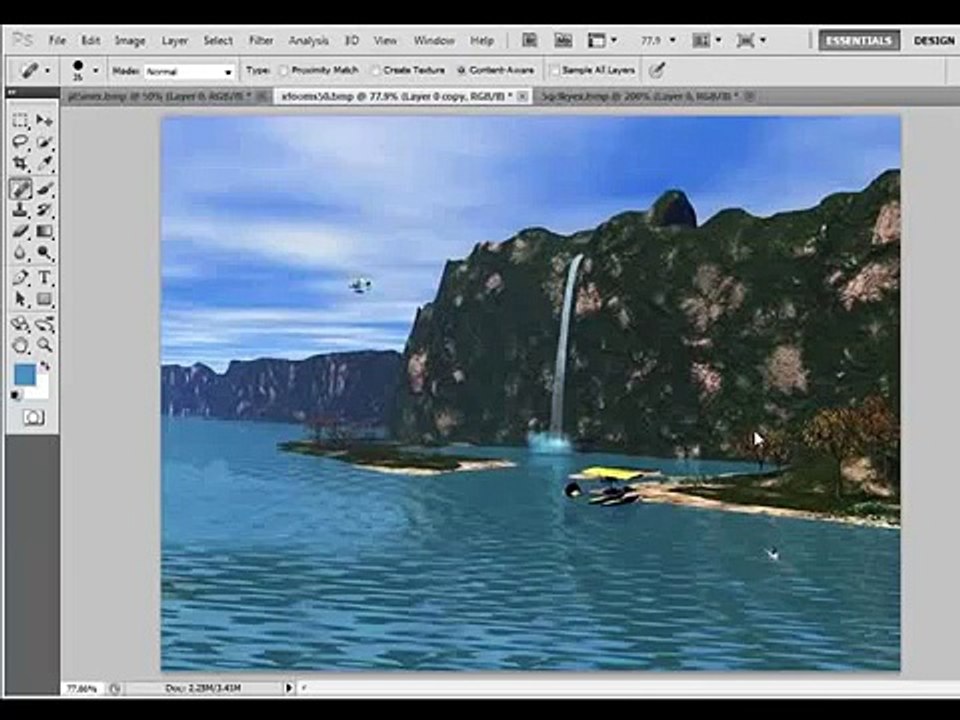Open the Edit menu
This screenshot has width=960, height=720.
[x=91, y=40]
